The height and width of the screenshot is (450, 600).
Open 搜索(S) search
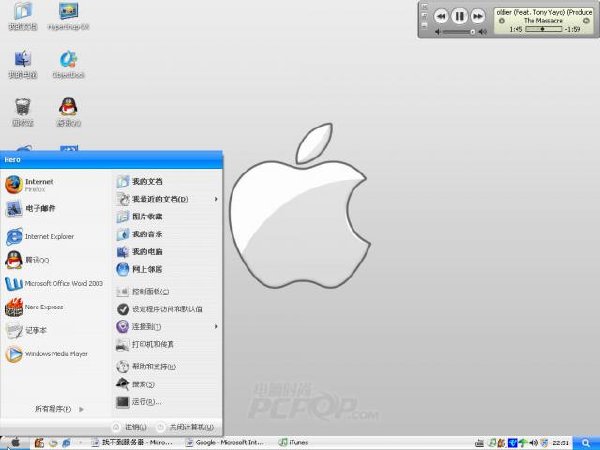point(135,384)
